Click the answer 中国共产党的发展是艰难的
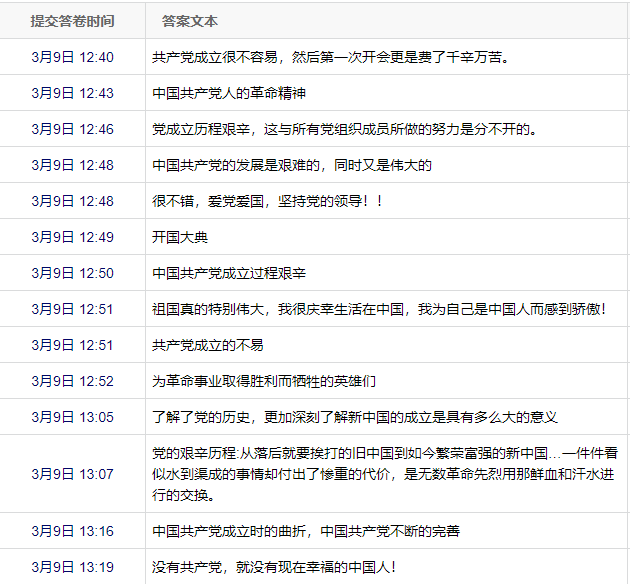Screen dimensions: 630x584 [x=291, y=165]
